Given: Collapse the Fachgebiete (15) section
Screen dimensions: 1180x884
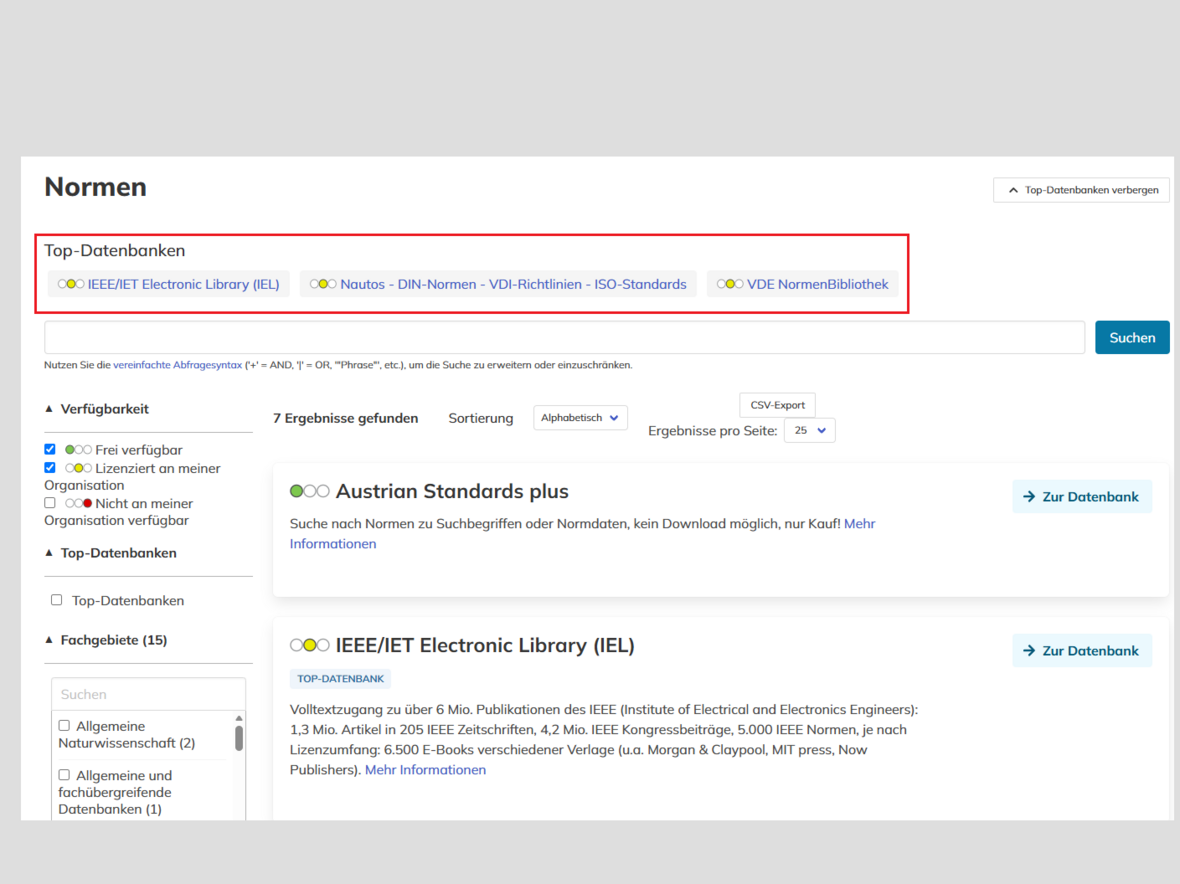Looking at the screenshot, I should [106, 640].
